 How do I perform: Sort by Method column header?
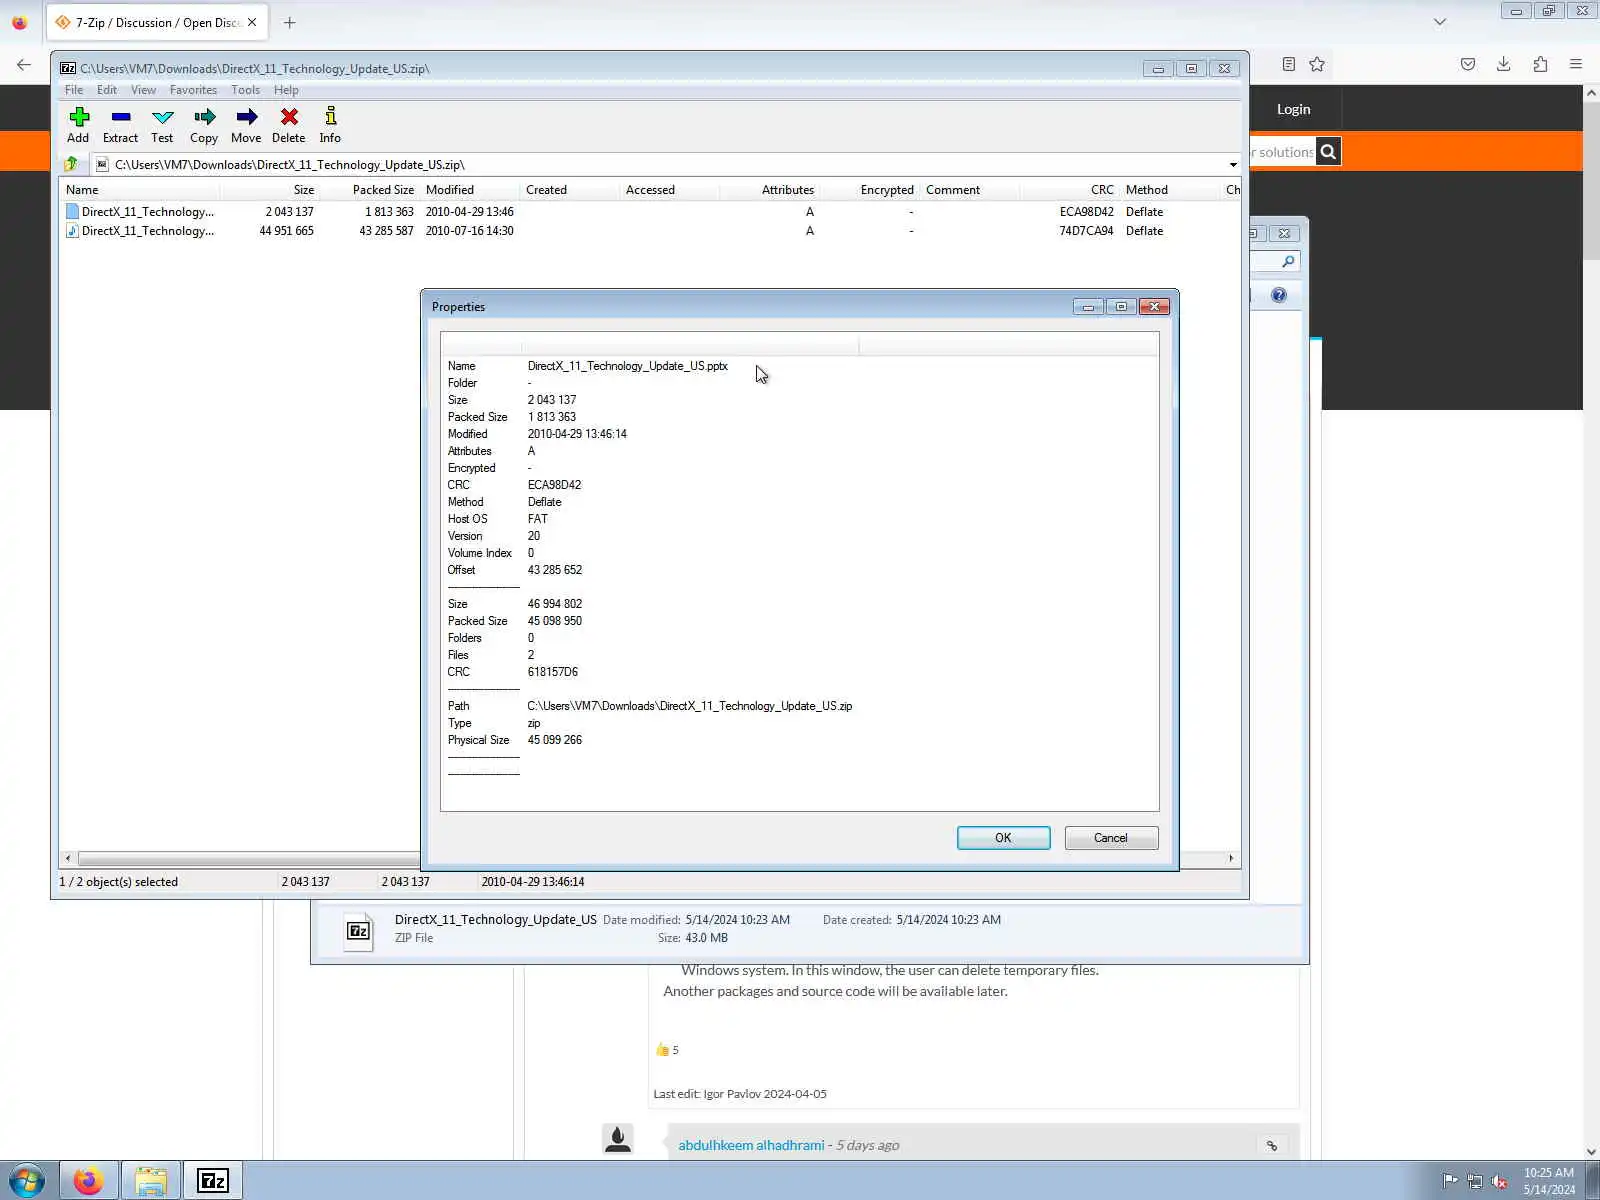click(x=1170, y=190)
